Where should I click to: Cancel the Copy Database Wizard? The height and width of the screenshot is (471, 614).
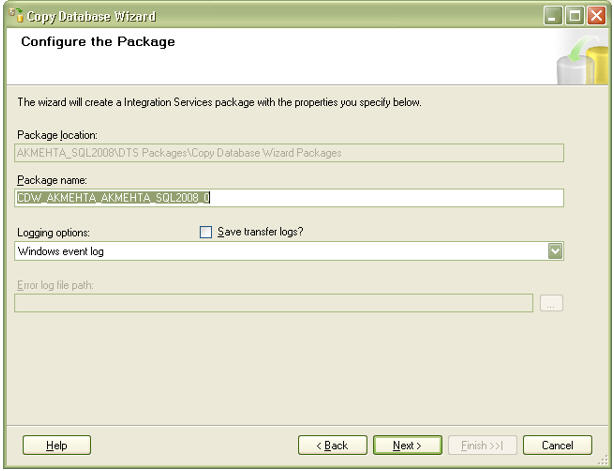point(557,445)
